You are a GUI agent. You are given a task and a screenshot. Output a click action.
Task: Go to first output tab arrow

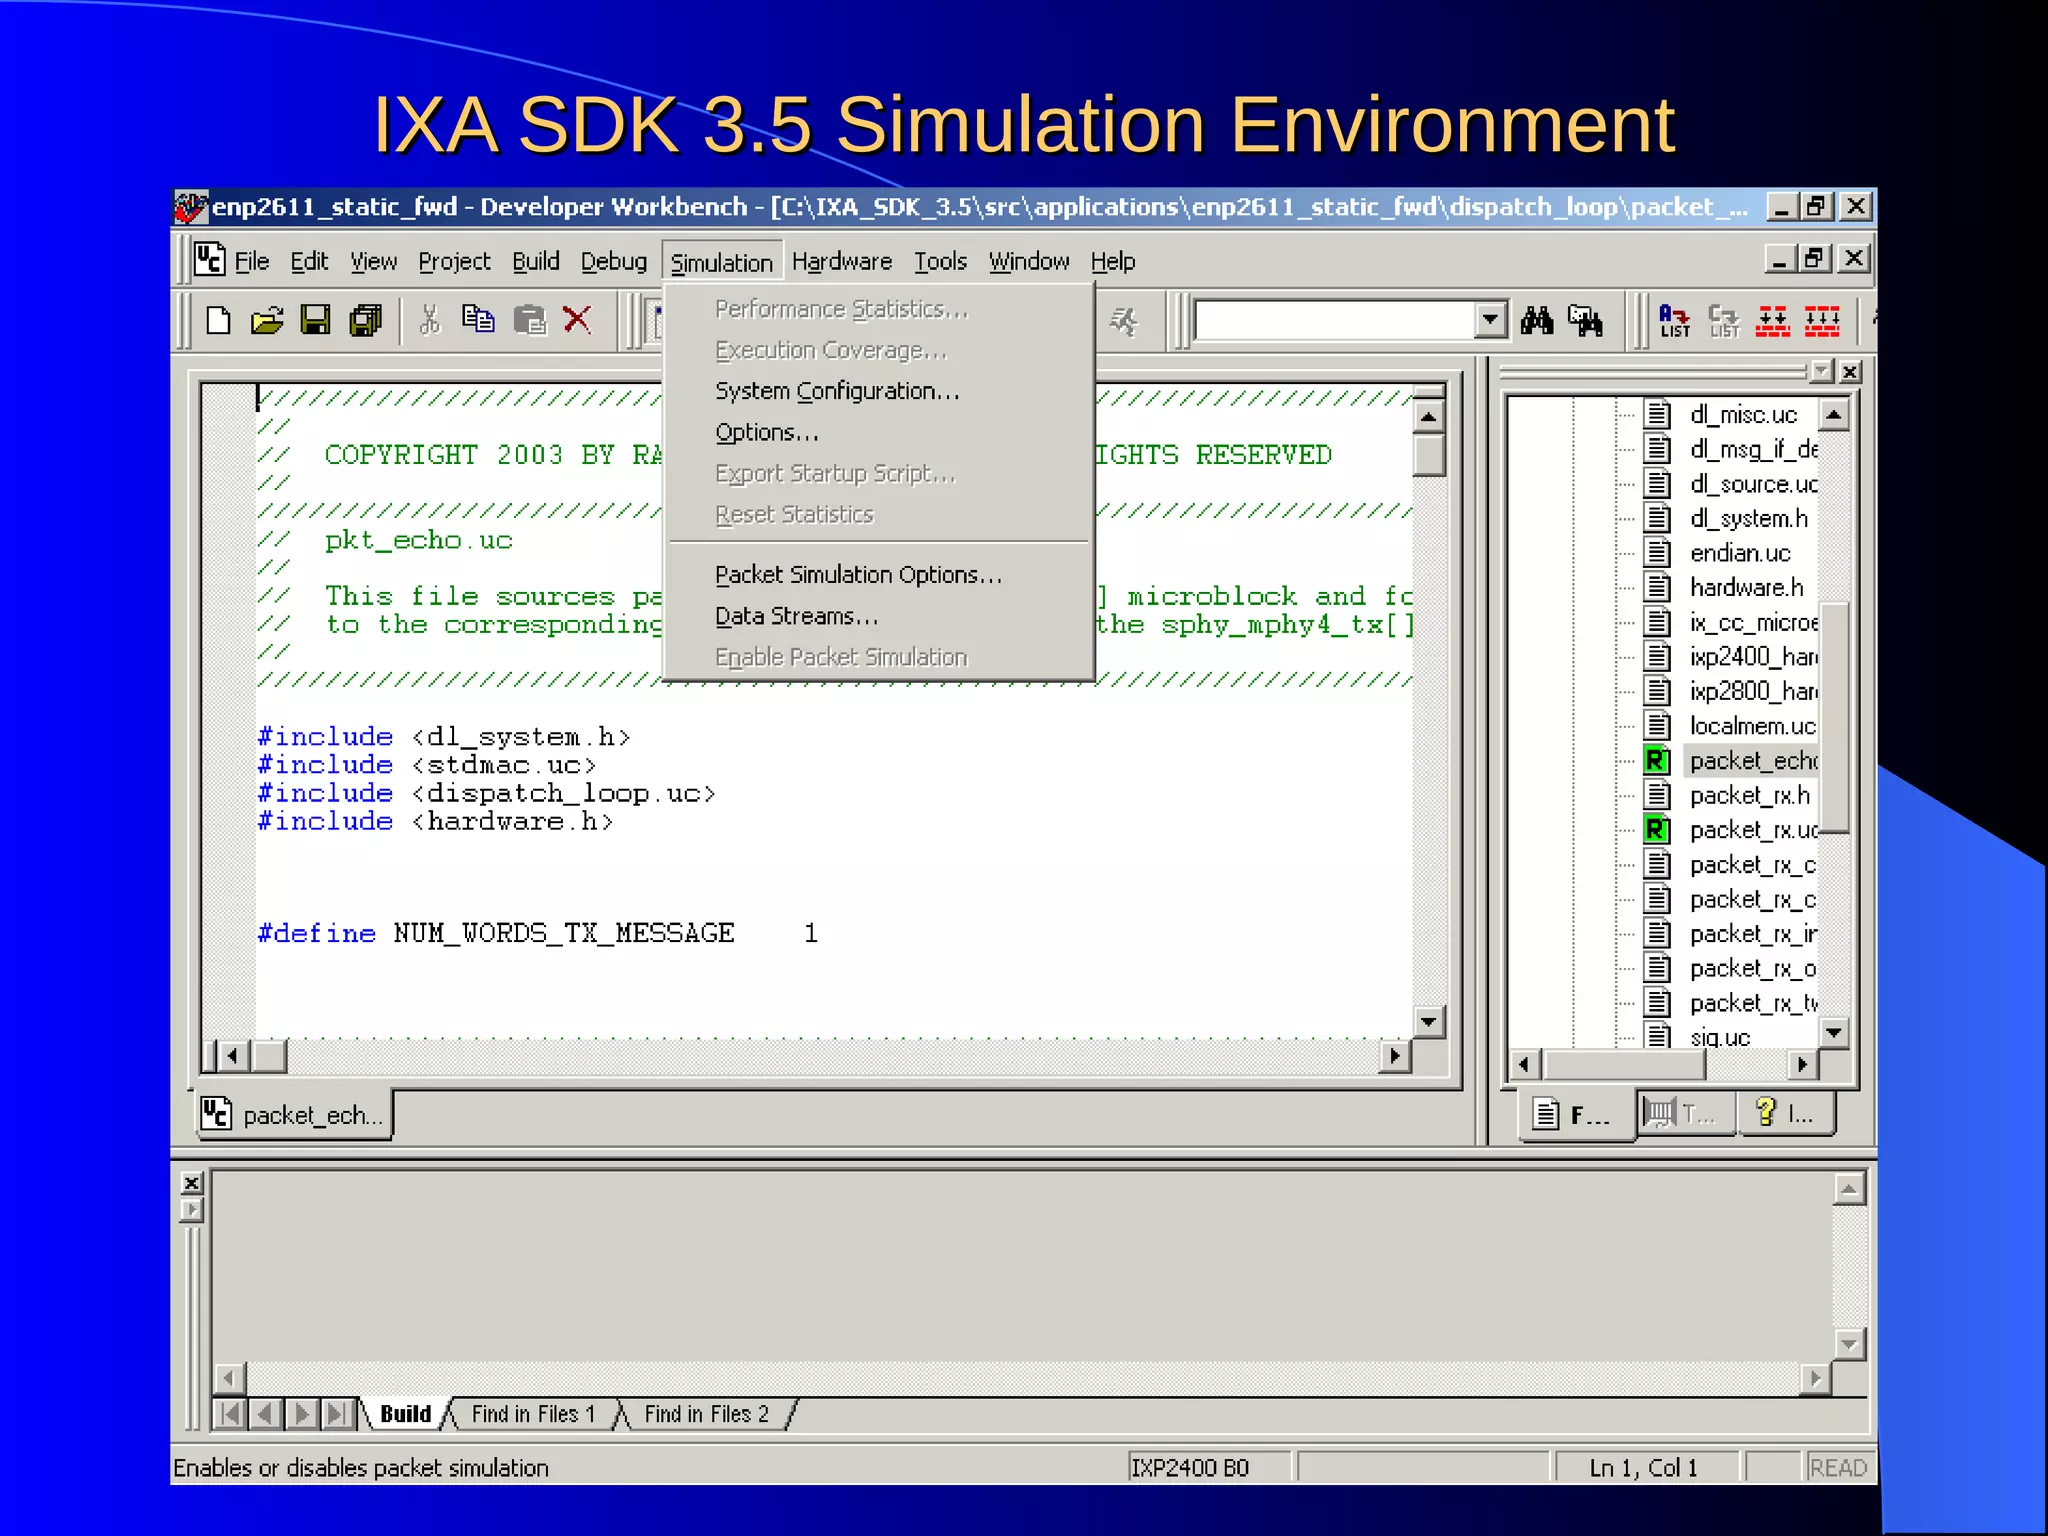pyautogui.click(x=231, y=1414)
